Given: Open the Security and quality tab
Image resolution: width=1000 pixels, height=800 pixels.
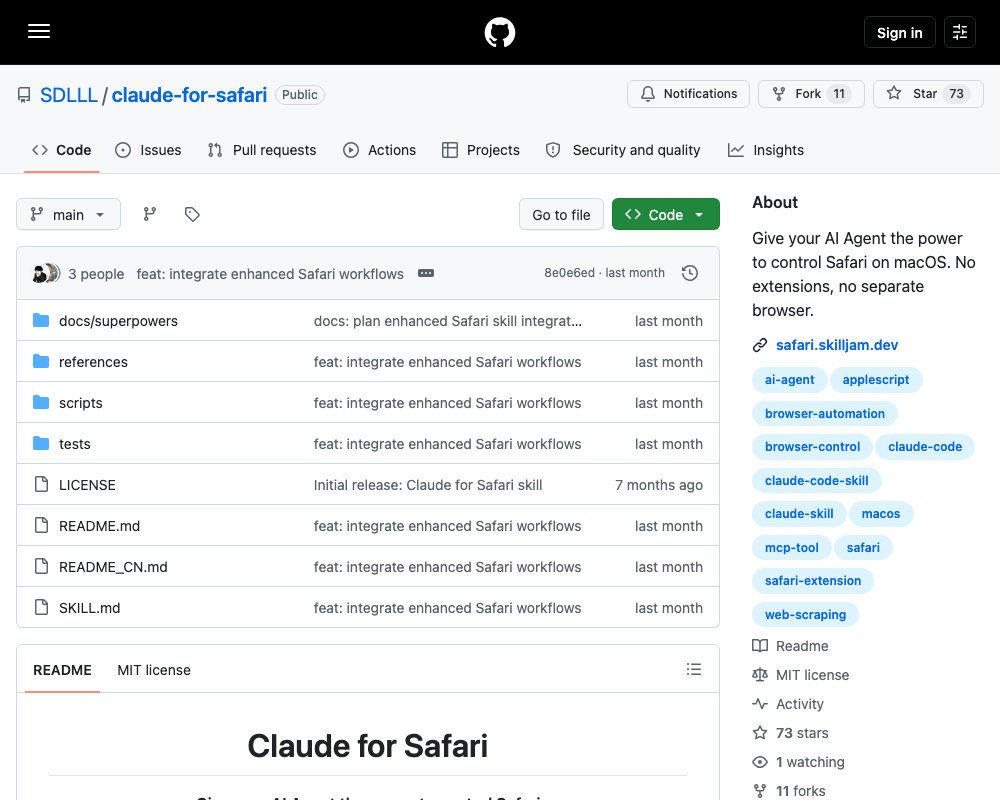Looking at the screenshot, I should (x=623, y=150).
